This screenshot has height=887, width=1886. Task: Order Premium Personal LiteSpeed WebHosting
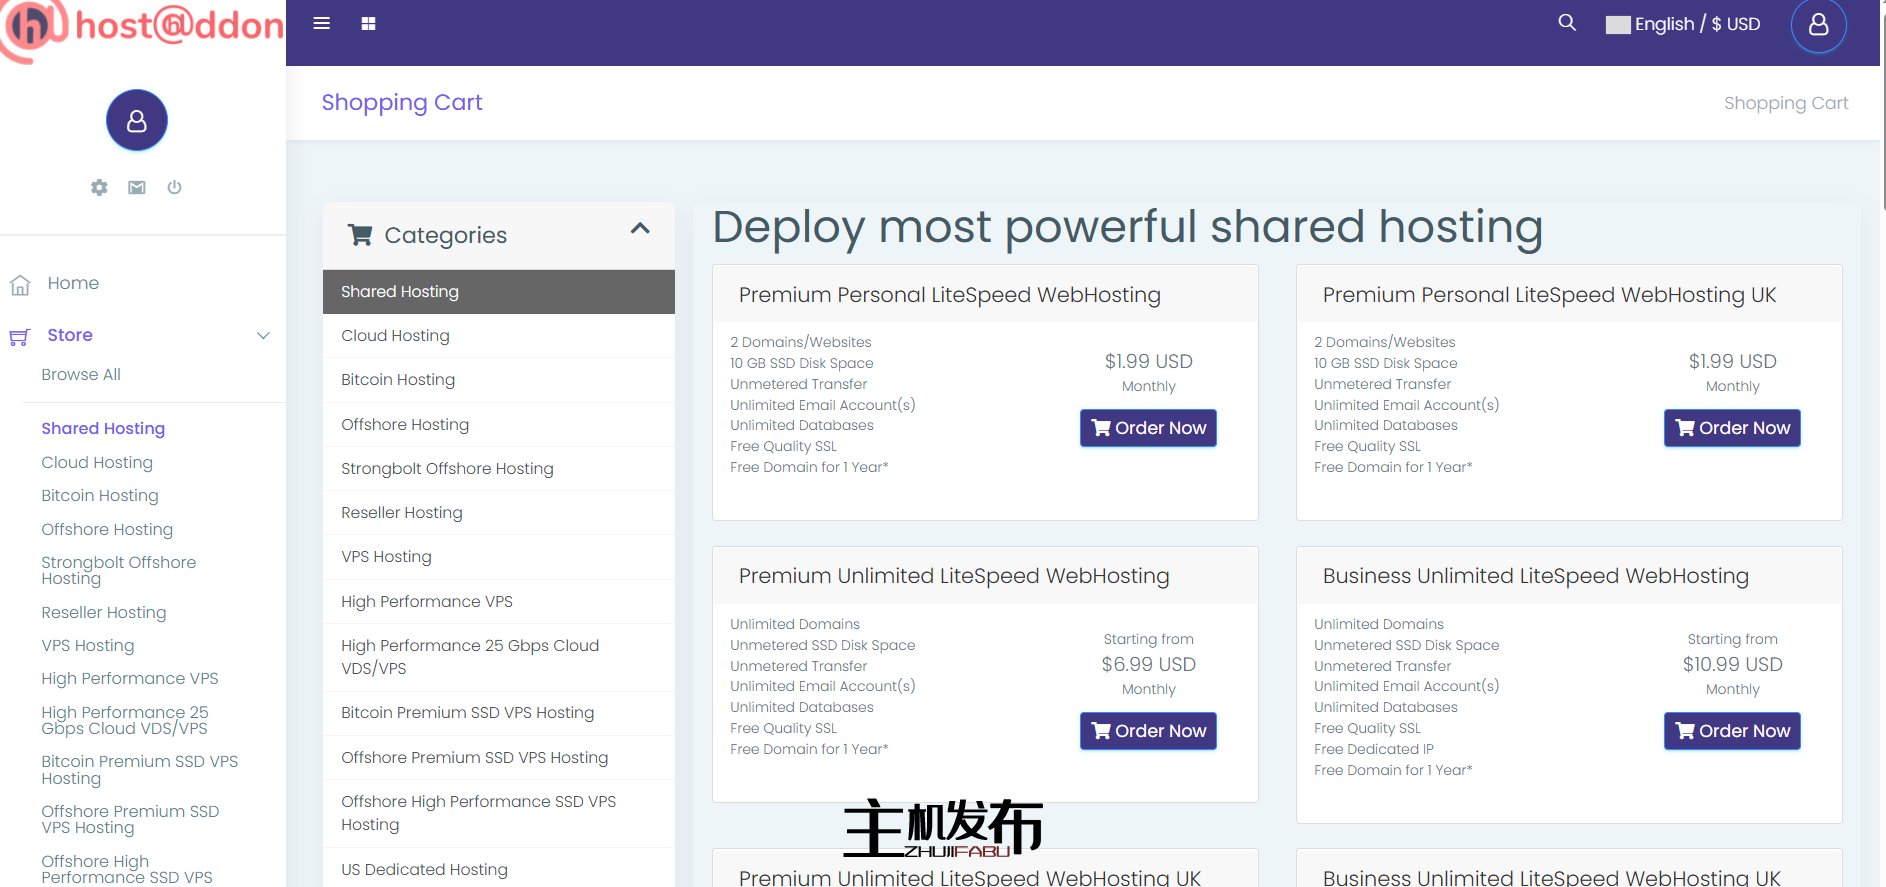coord(1148,428)
